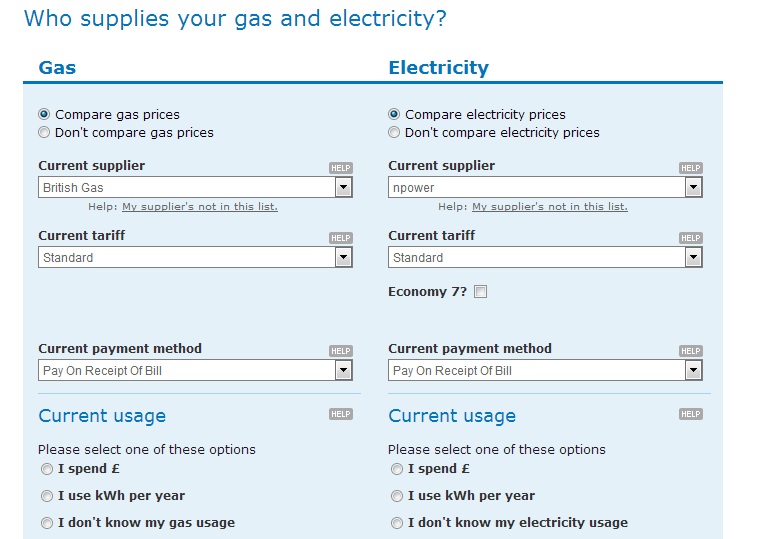Open HELP icon beside gas Current usage
778x539 pixels.
(341, 414)
